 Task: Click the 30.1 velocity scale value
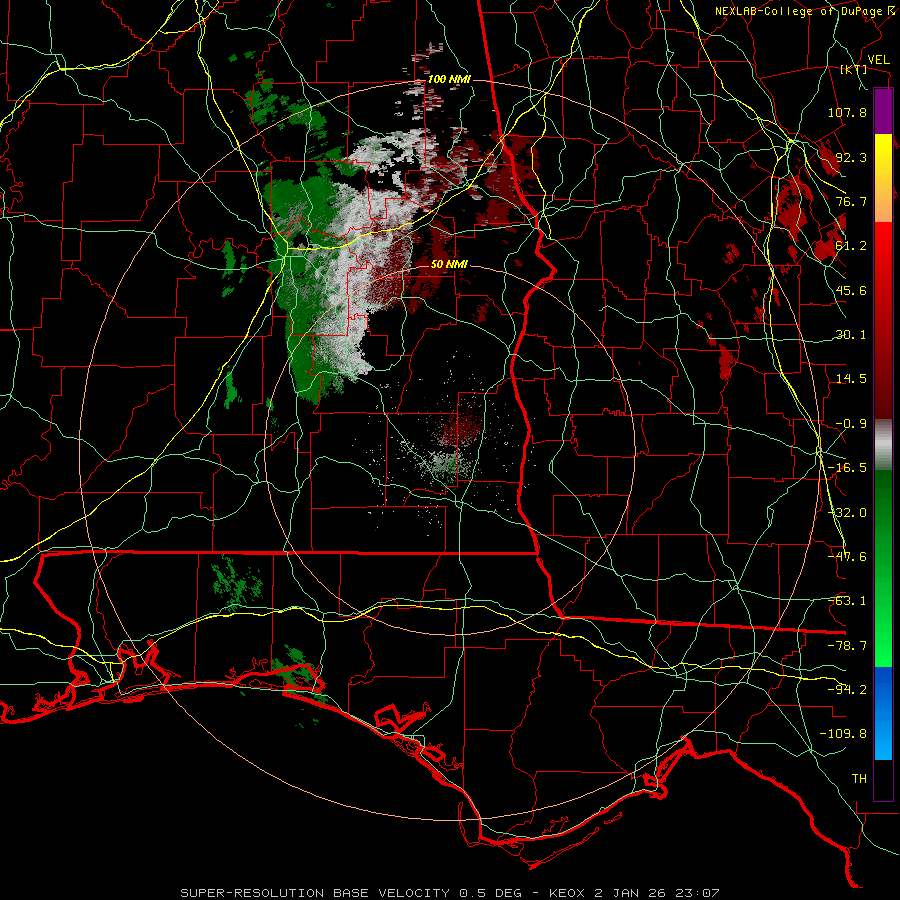(x=851, y=335)
